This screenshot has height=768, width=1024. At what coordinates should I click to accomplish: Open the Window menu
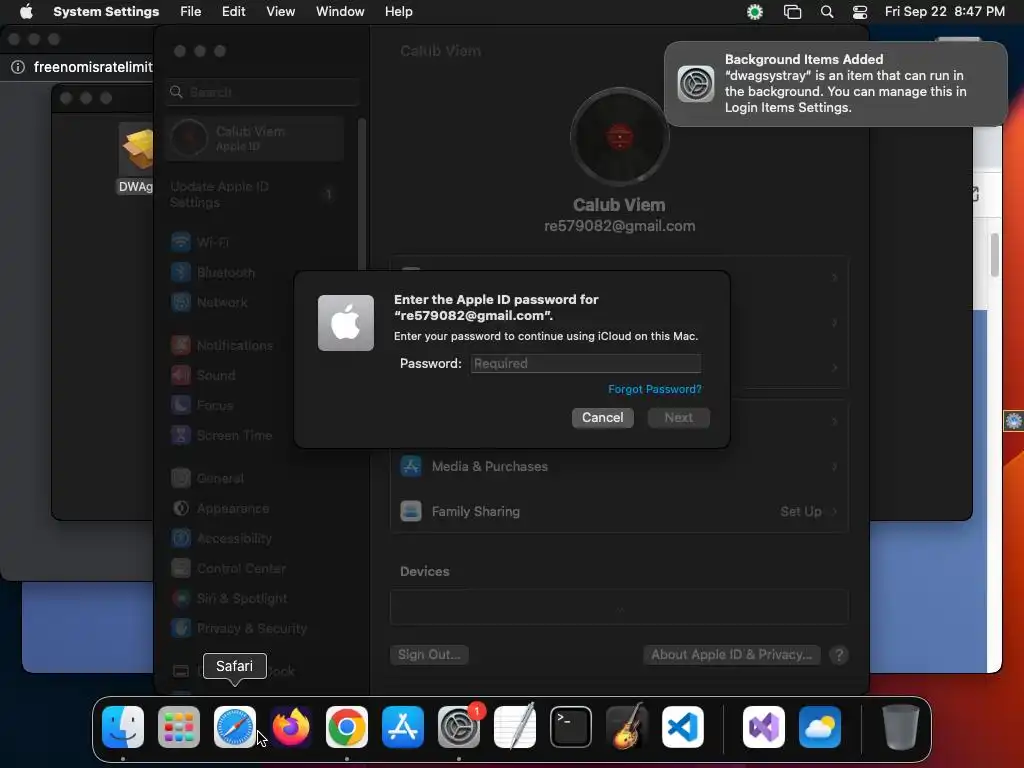tap(340, 12)
